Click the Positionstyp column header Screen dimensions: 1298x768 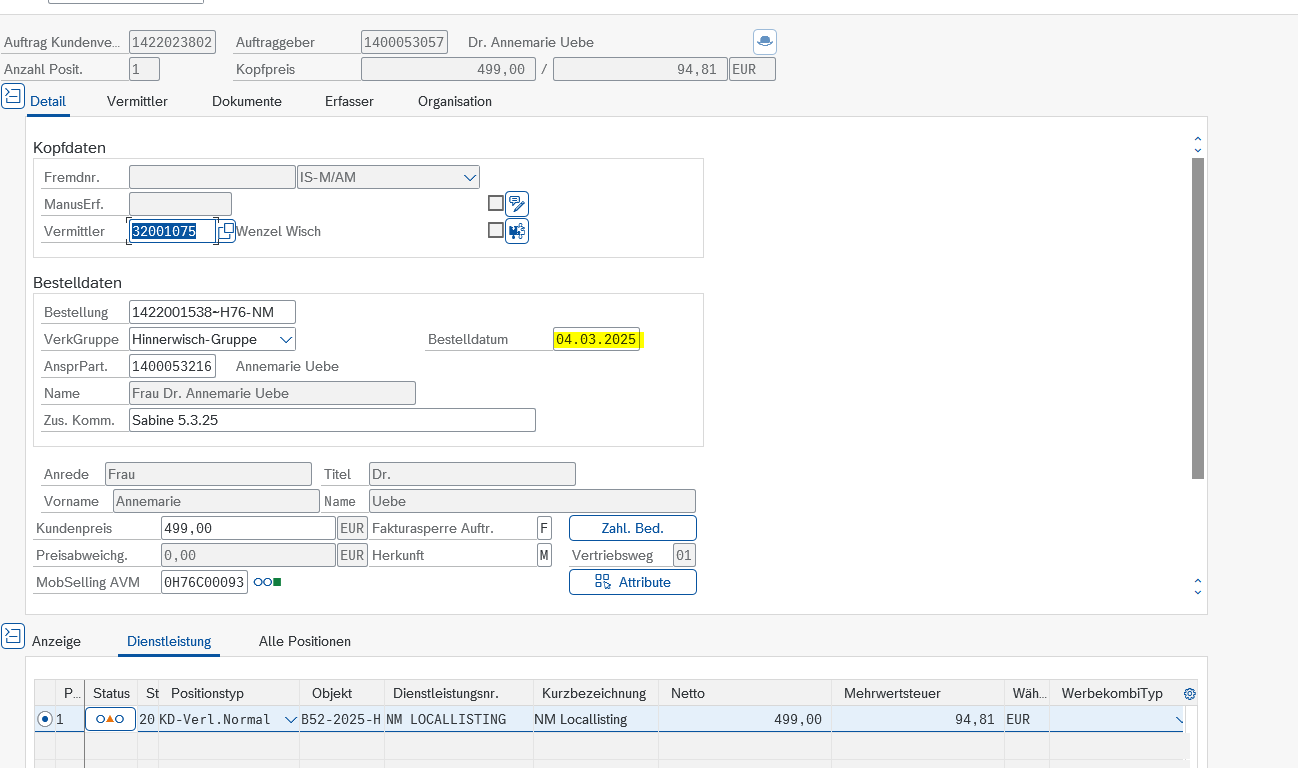coord(229,693)
